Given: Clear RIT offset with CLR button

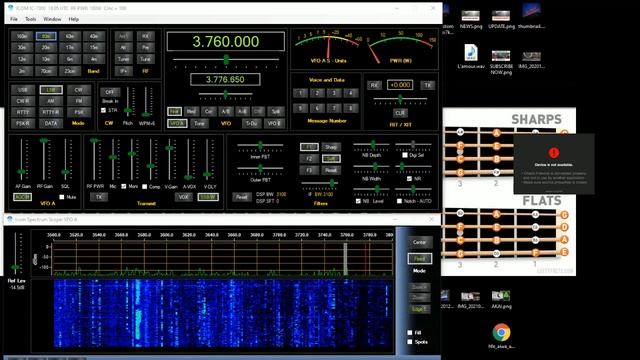Looking at the screenshot, I should [x=400, y=113].
